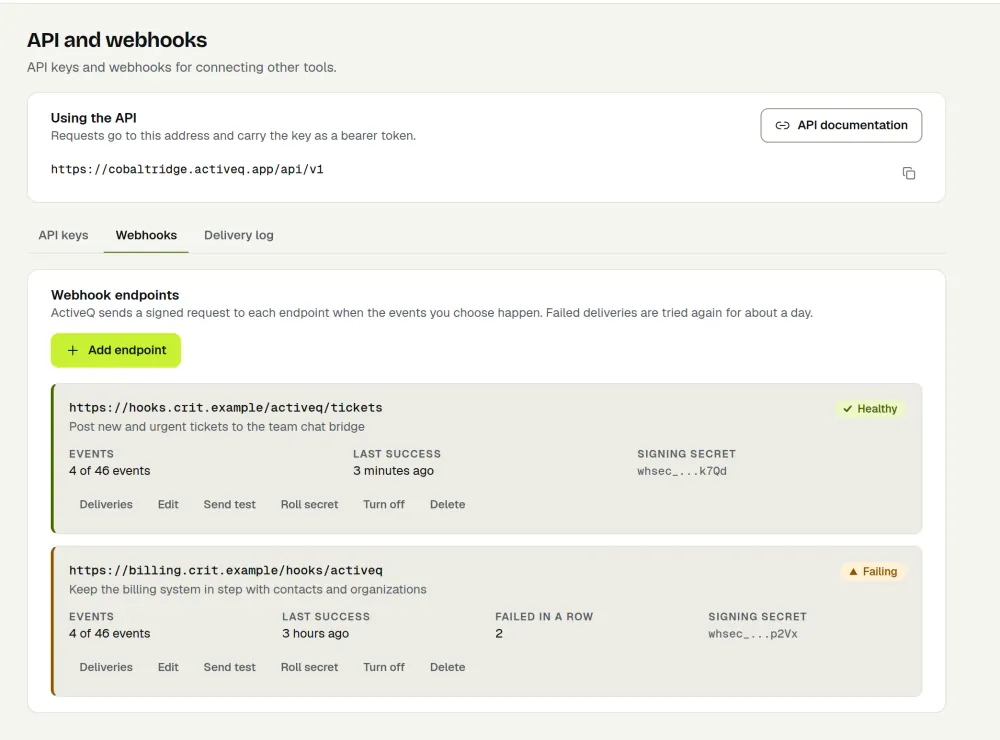
Task: Roll secret for the billing endpoint
Action: tap(309, 667)
